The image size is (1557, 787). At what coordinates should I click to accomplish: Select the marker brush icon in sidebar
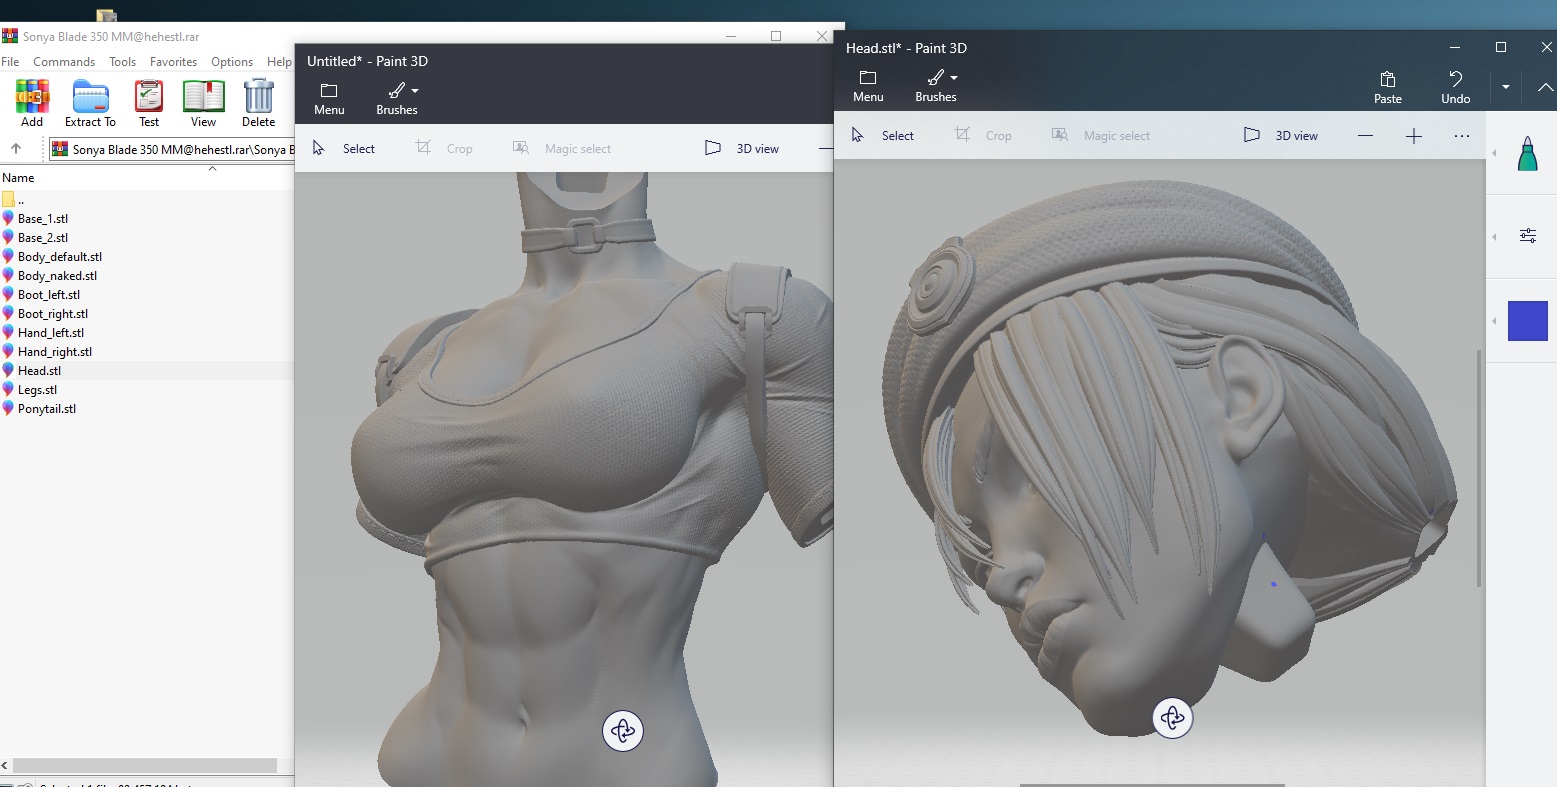point(1528,153)
